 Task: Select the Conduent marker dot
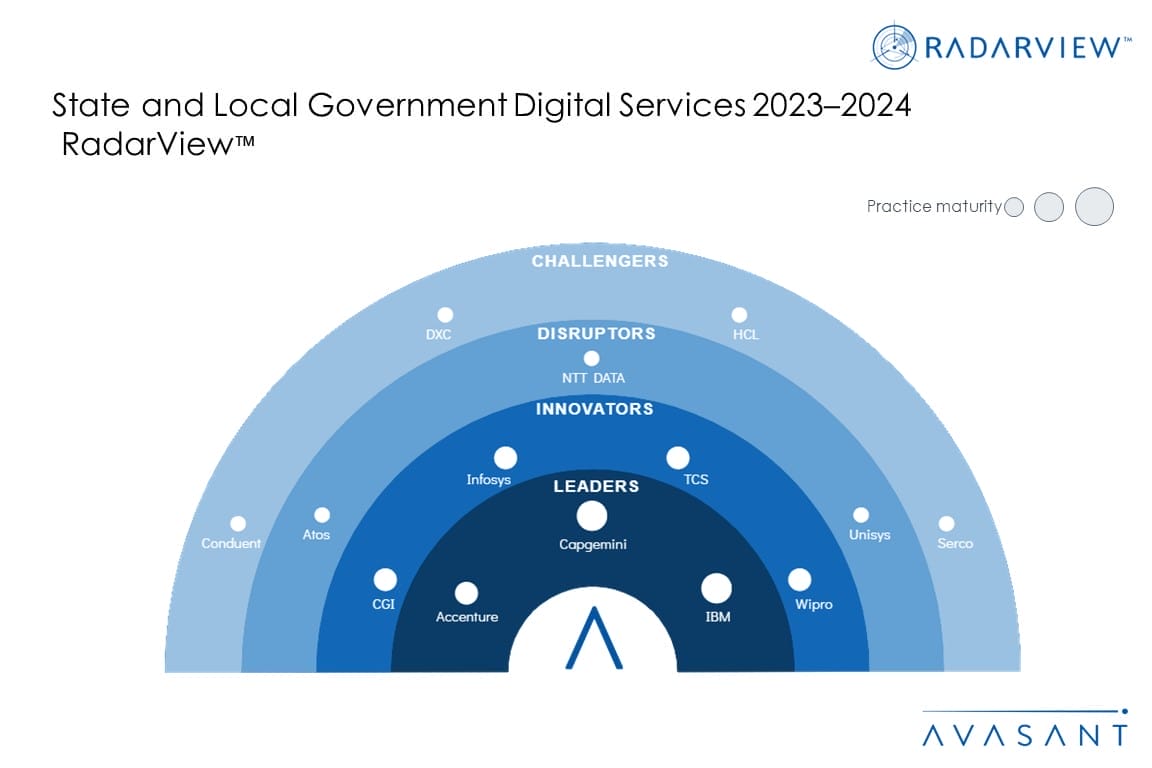tap(238, 523)
